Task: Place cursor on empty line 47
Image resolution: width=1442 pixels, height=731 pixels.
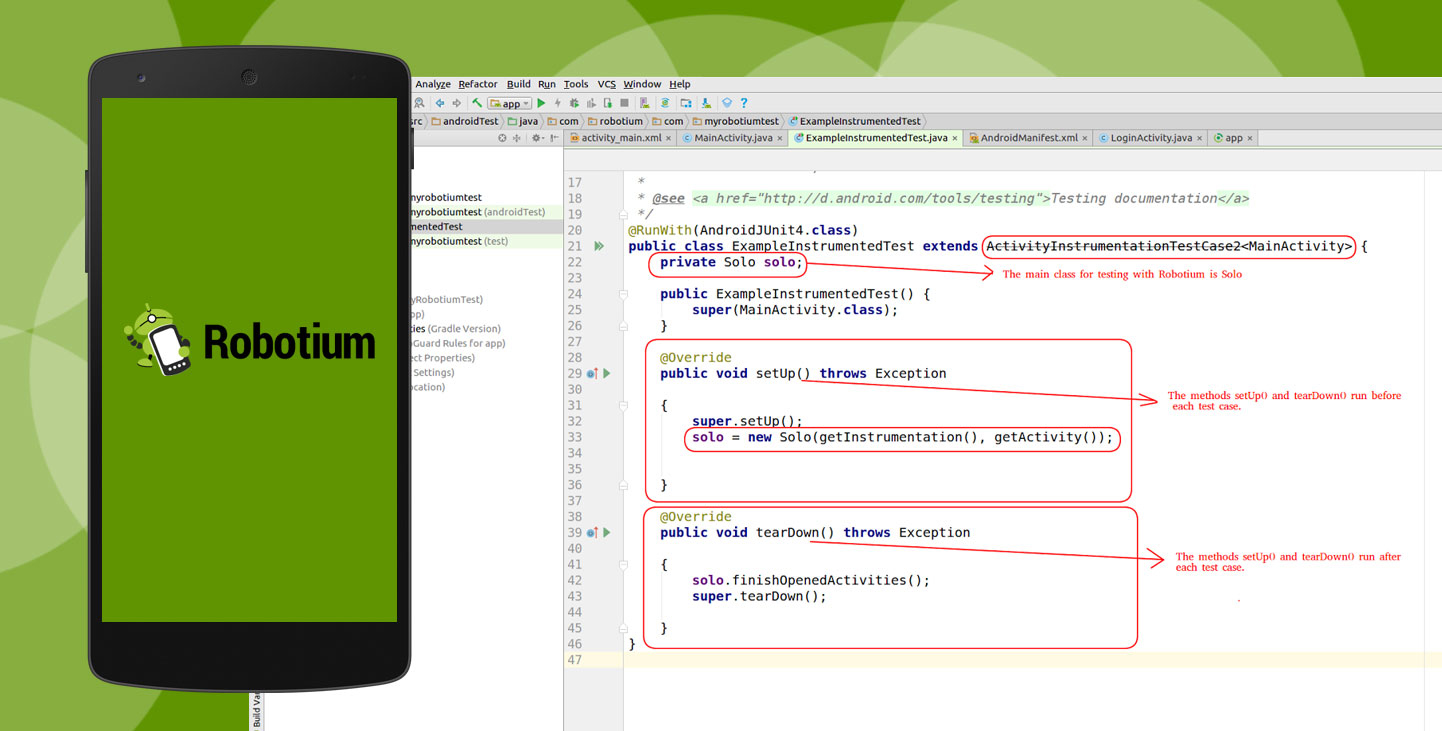Action: [x=1033, y=660]
